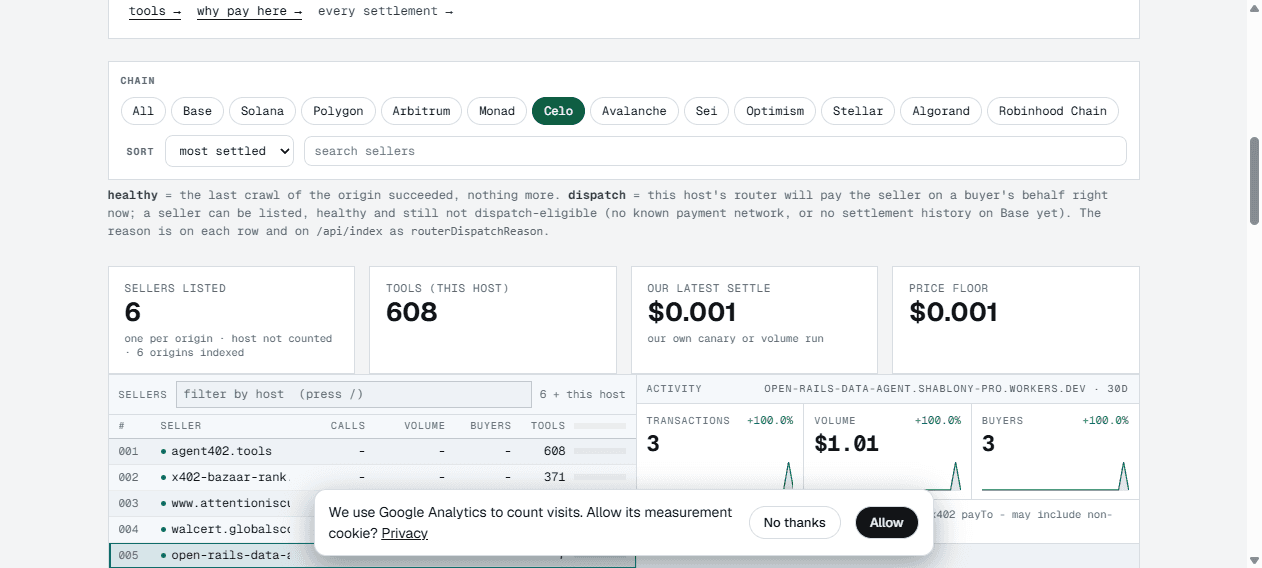This screenshot has height=568, width=1262.
Task: Open the agent402.tools seller row
Action: [x=372, y=451]
